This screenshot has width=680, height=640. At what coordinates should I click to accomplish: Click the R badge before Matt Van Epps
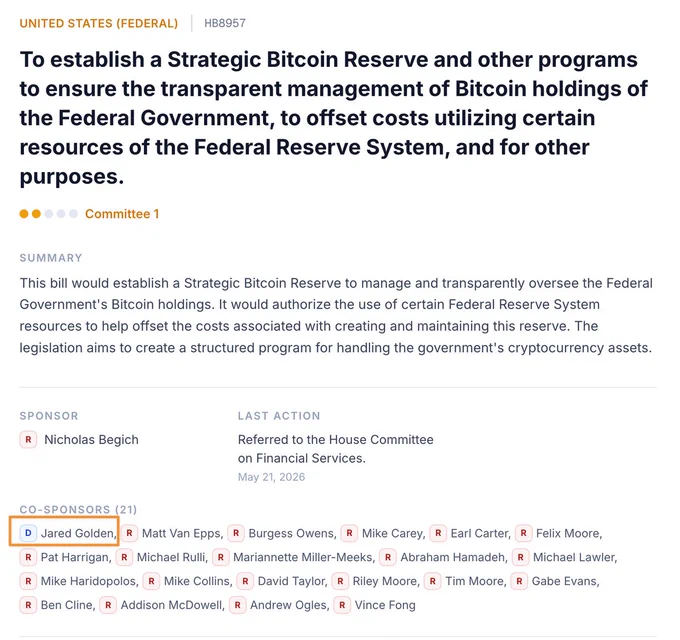(x=129, y=533)
